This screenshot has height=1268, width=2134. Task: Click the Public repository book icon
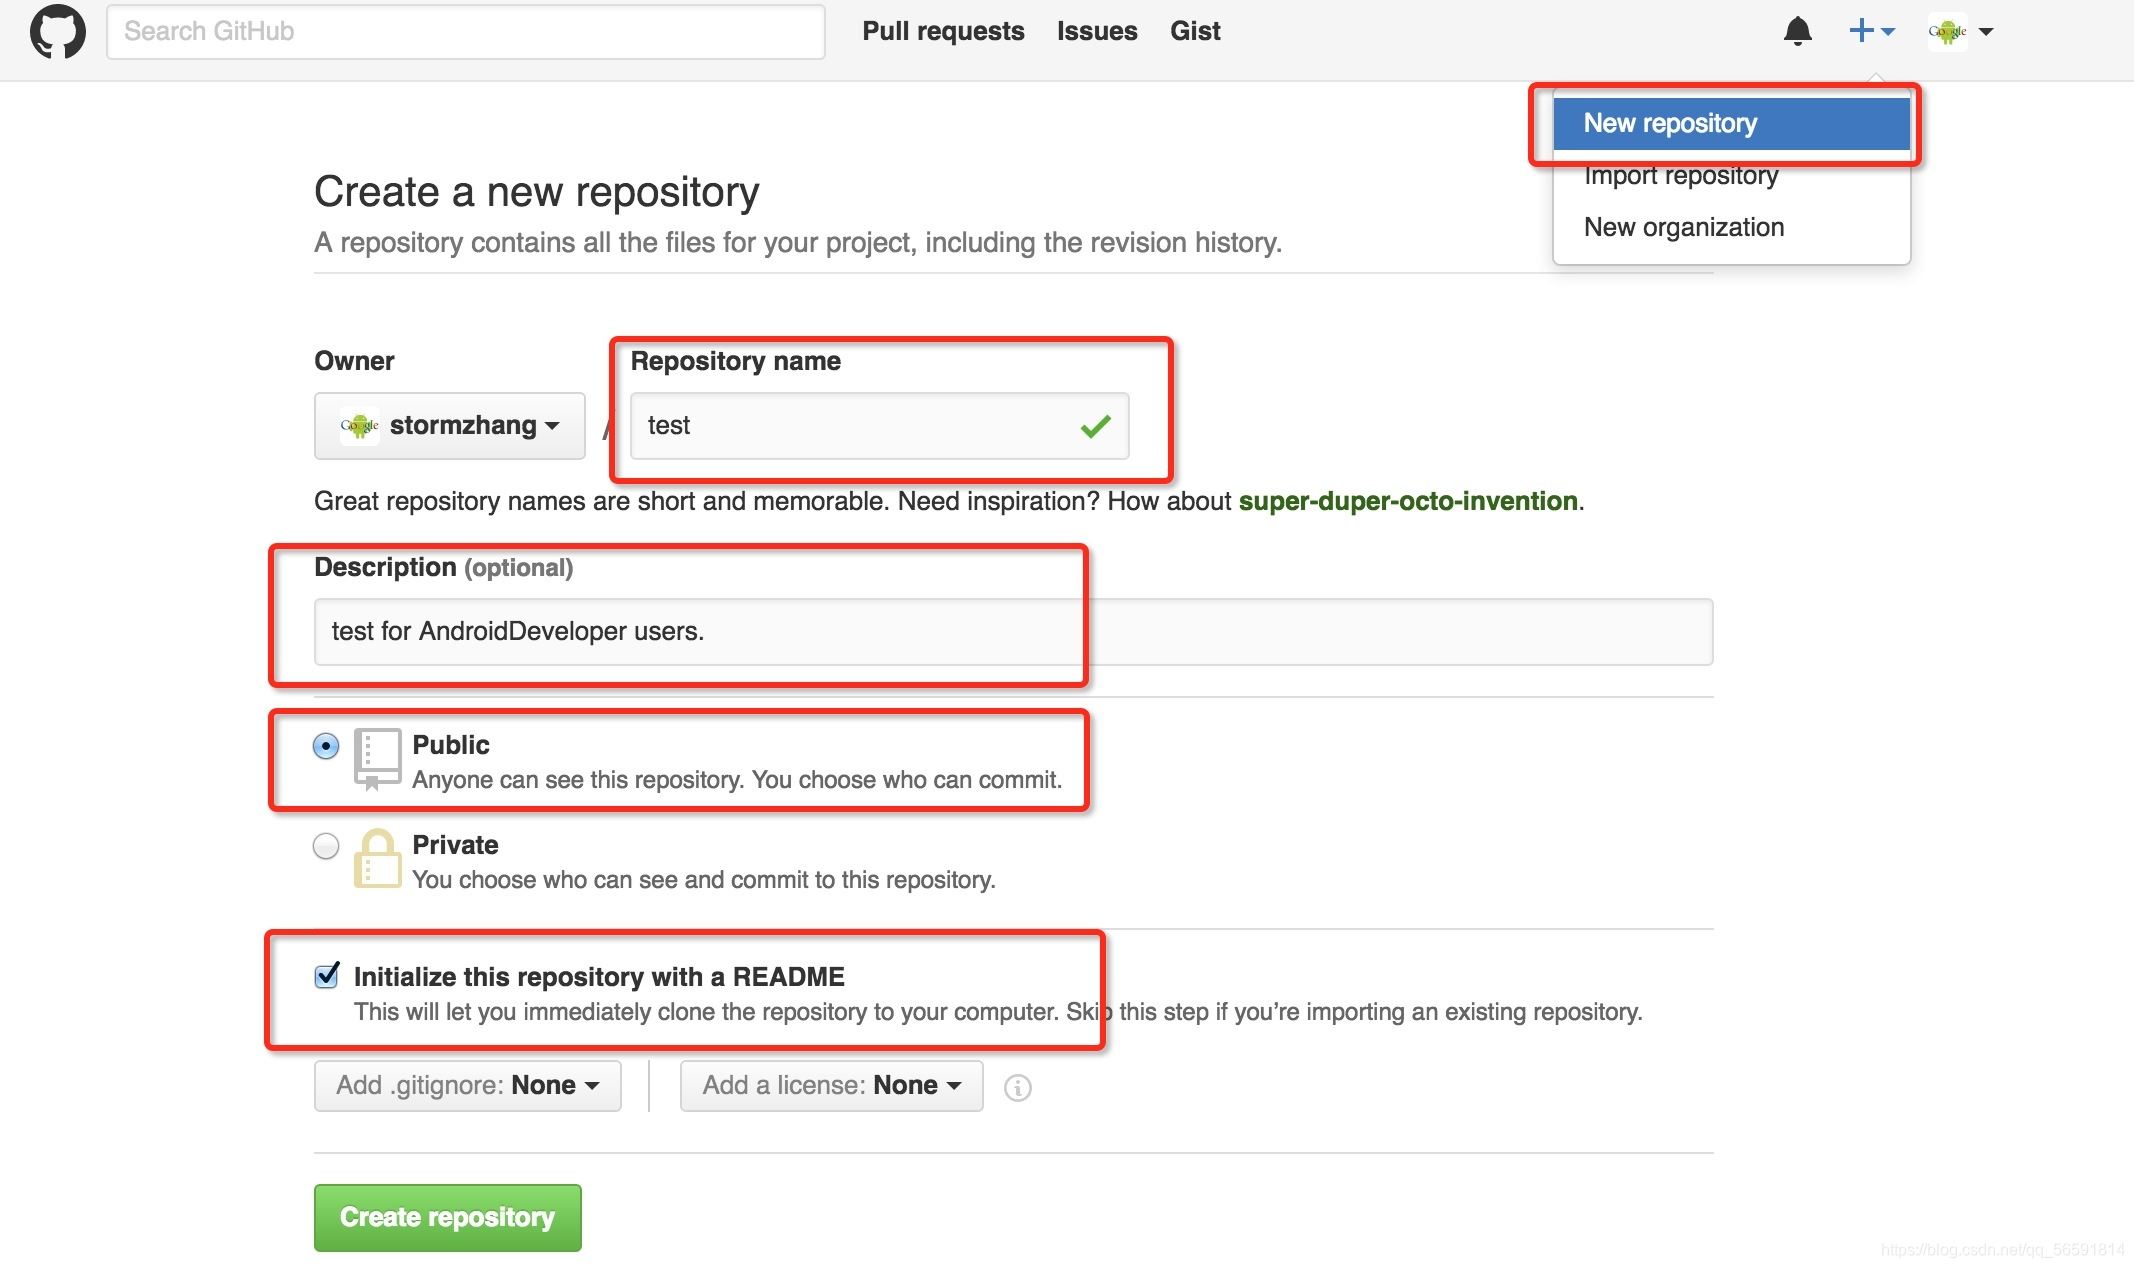tap(377, 759)
